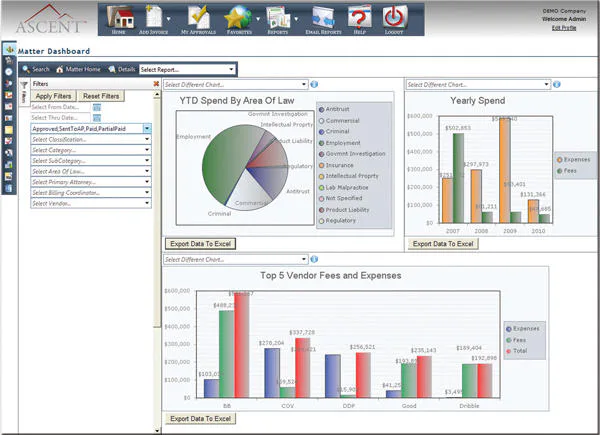Click the Select Thru Date field

[x=60, y=117]
